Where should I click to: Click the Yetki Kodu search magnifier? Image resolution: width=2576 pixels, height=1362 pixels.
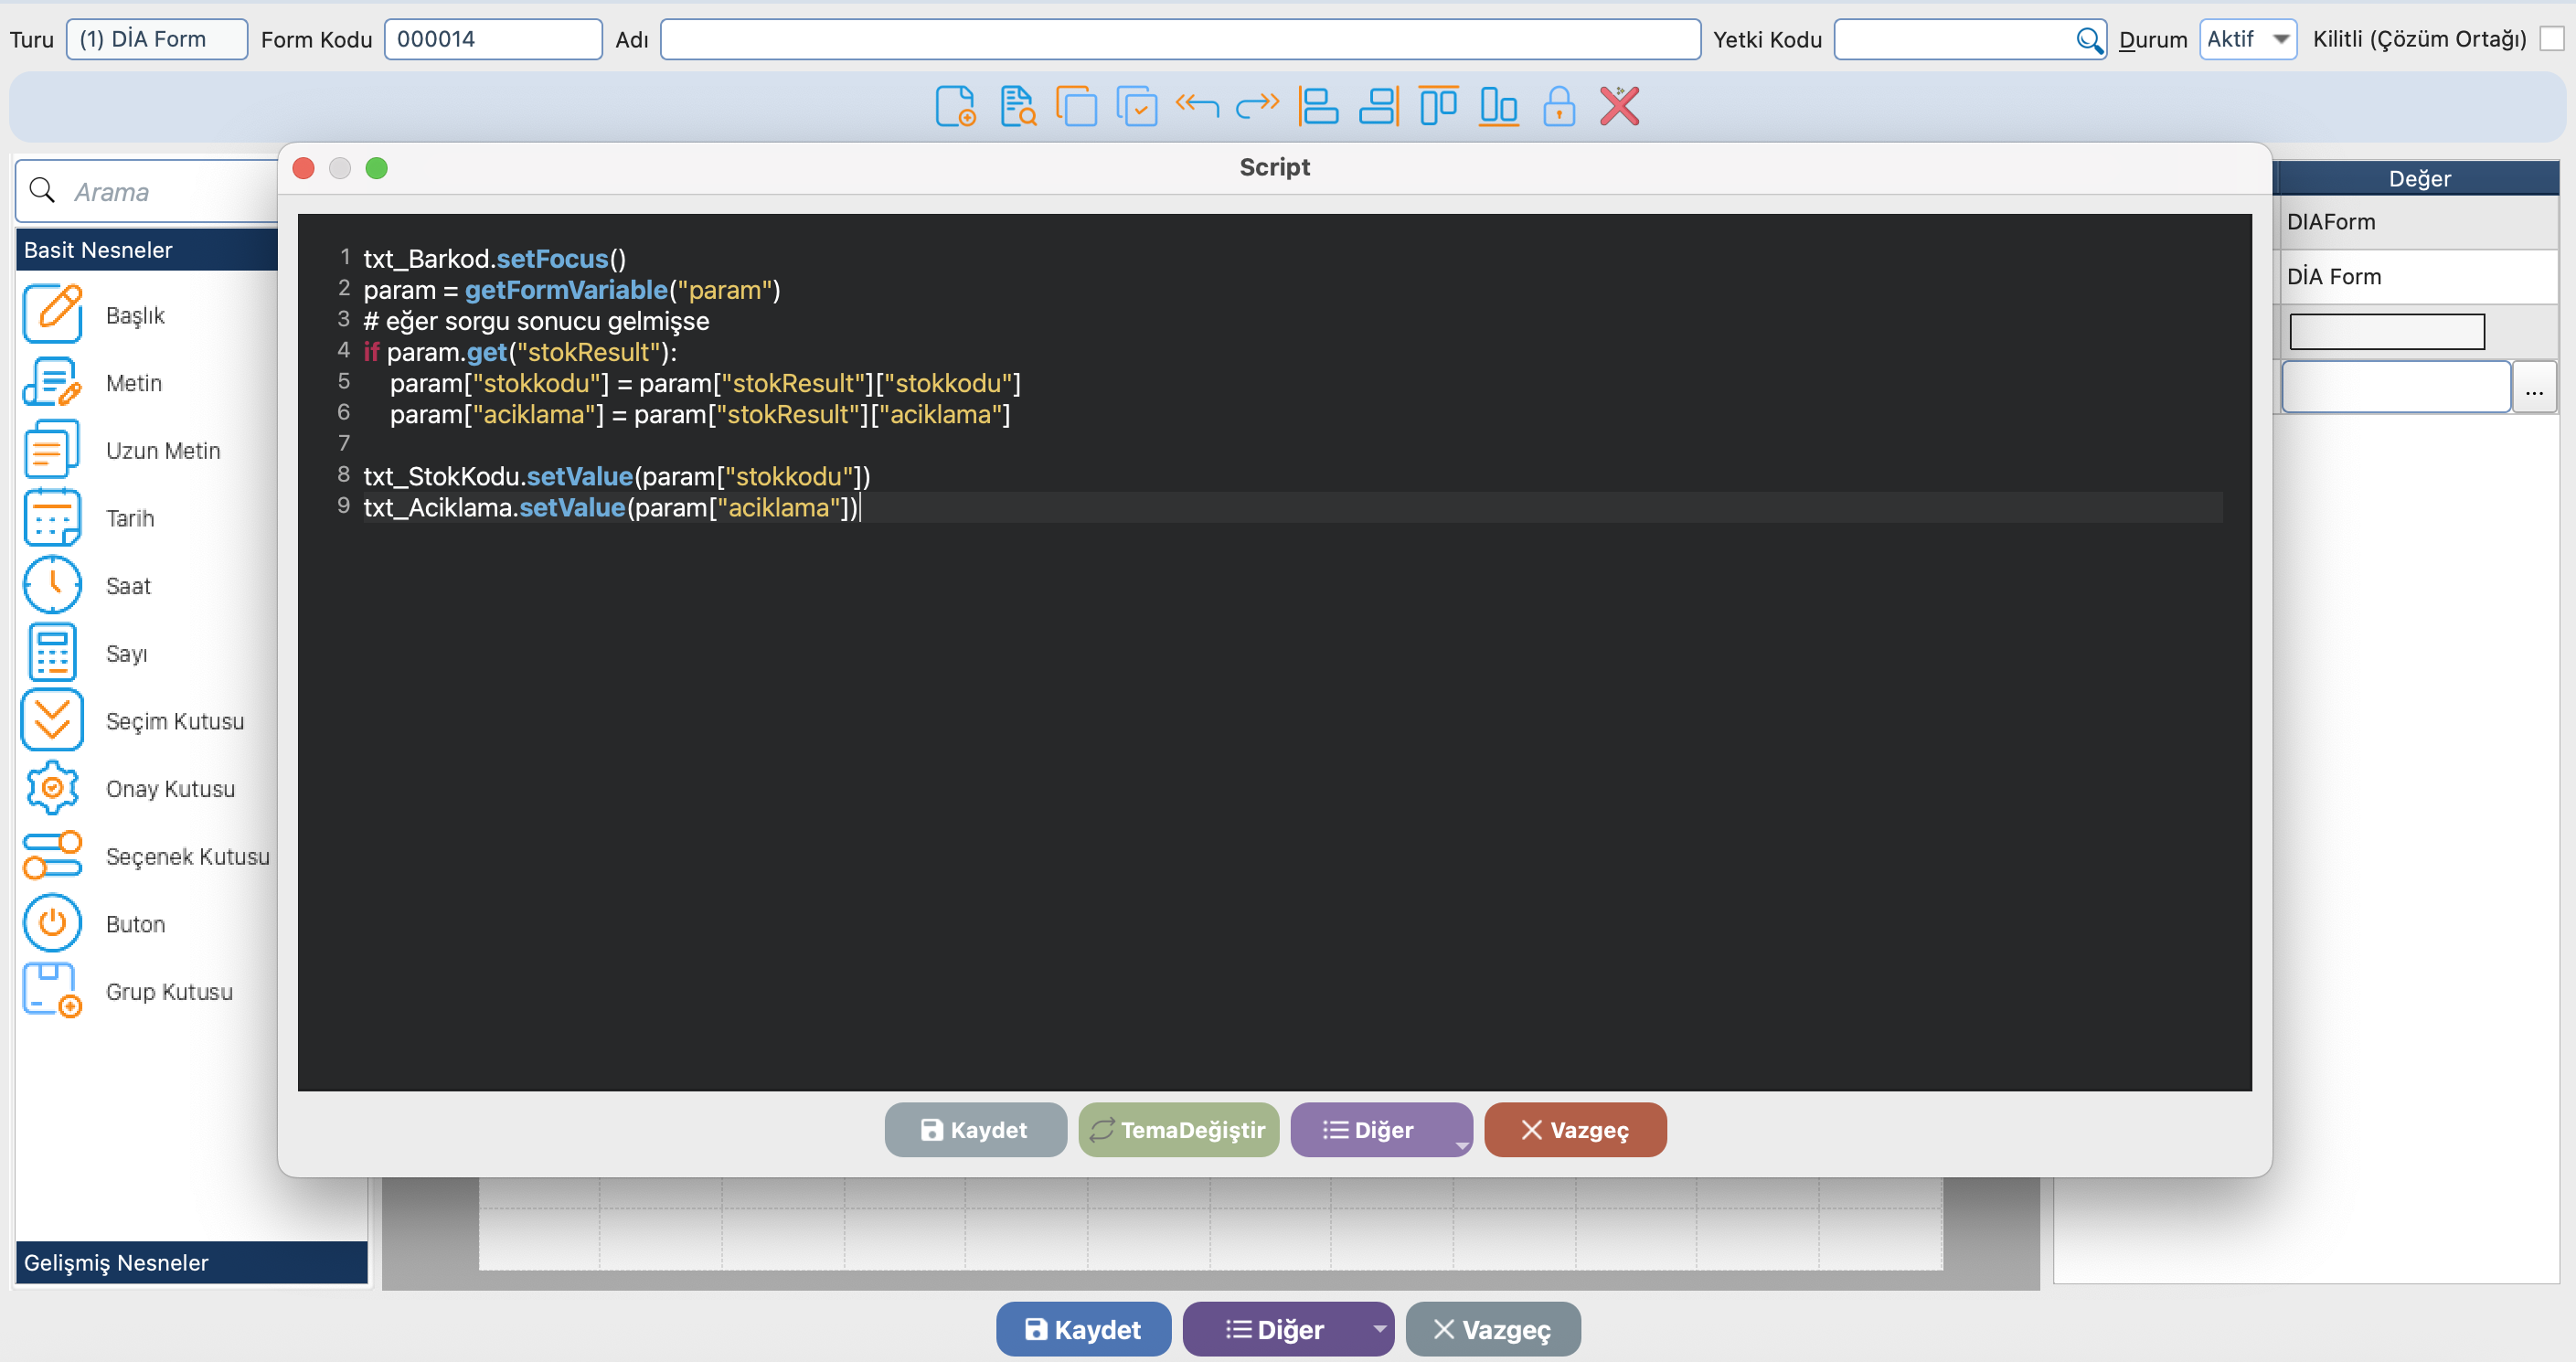pyautogui.click(x=2088, y=39)
